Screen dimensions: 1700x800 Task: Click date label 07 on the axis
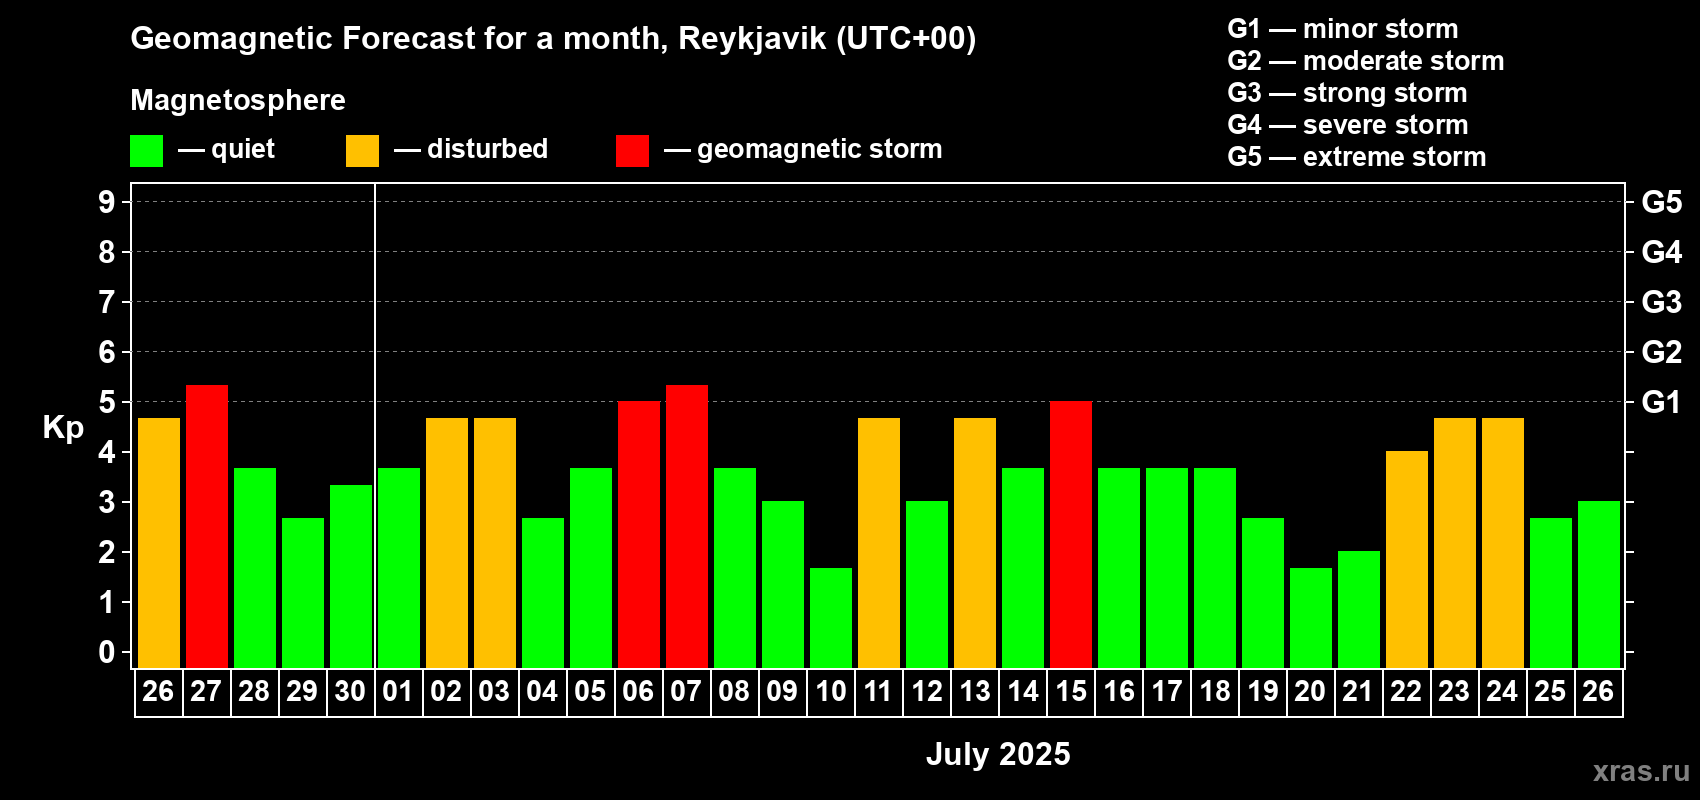[686, 692]
